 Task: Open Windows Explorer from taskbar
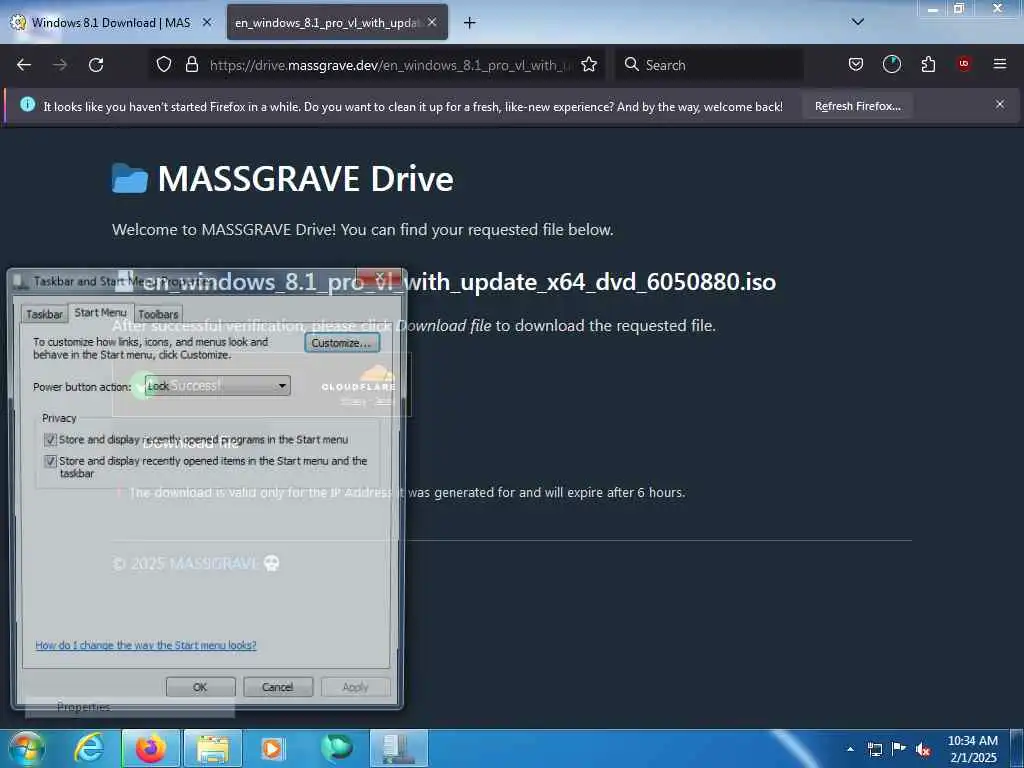click(x=213, y=748)
